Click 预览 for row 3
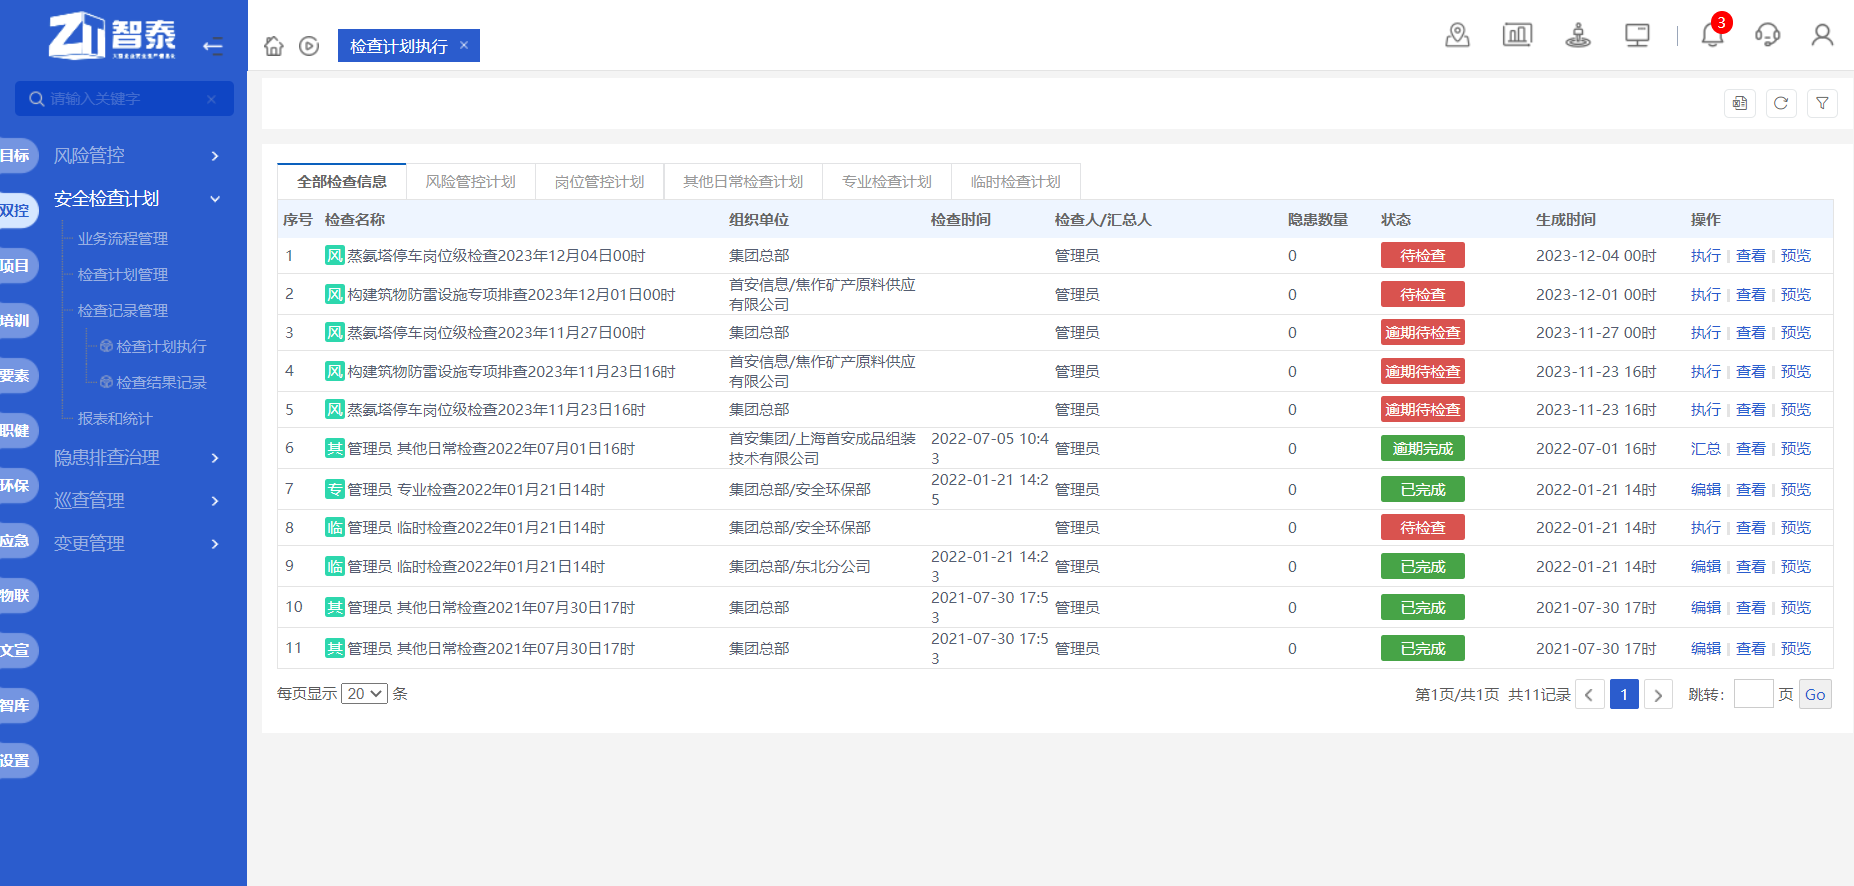The width and height of the screenshot is (1854, 886). (x=1796, y=332)
